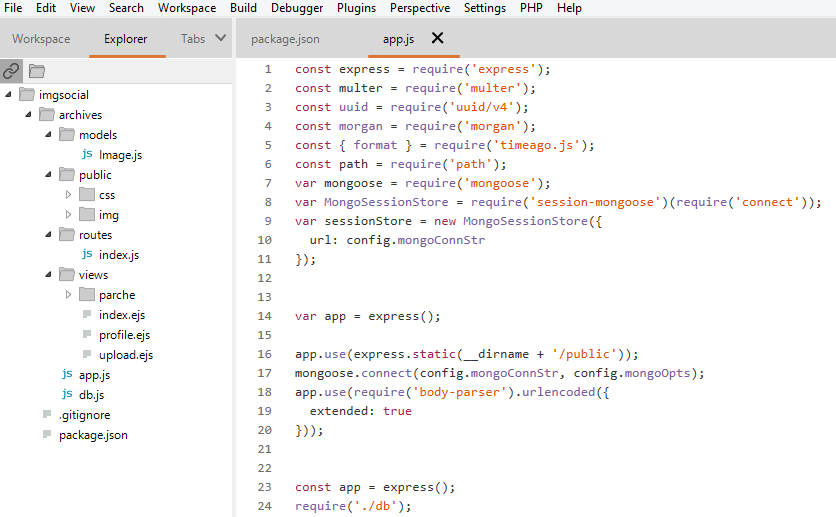This screenshot has height=517, width=836.
Task: Open the Debugger menu
Action: coord(297,8)
